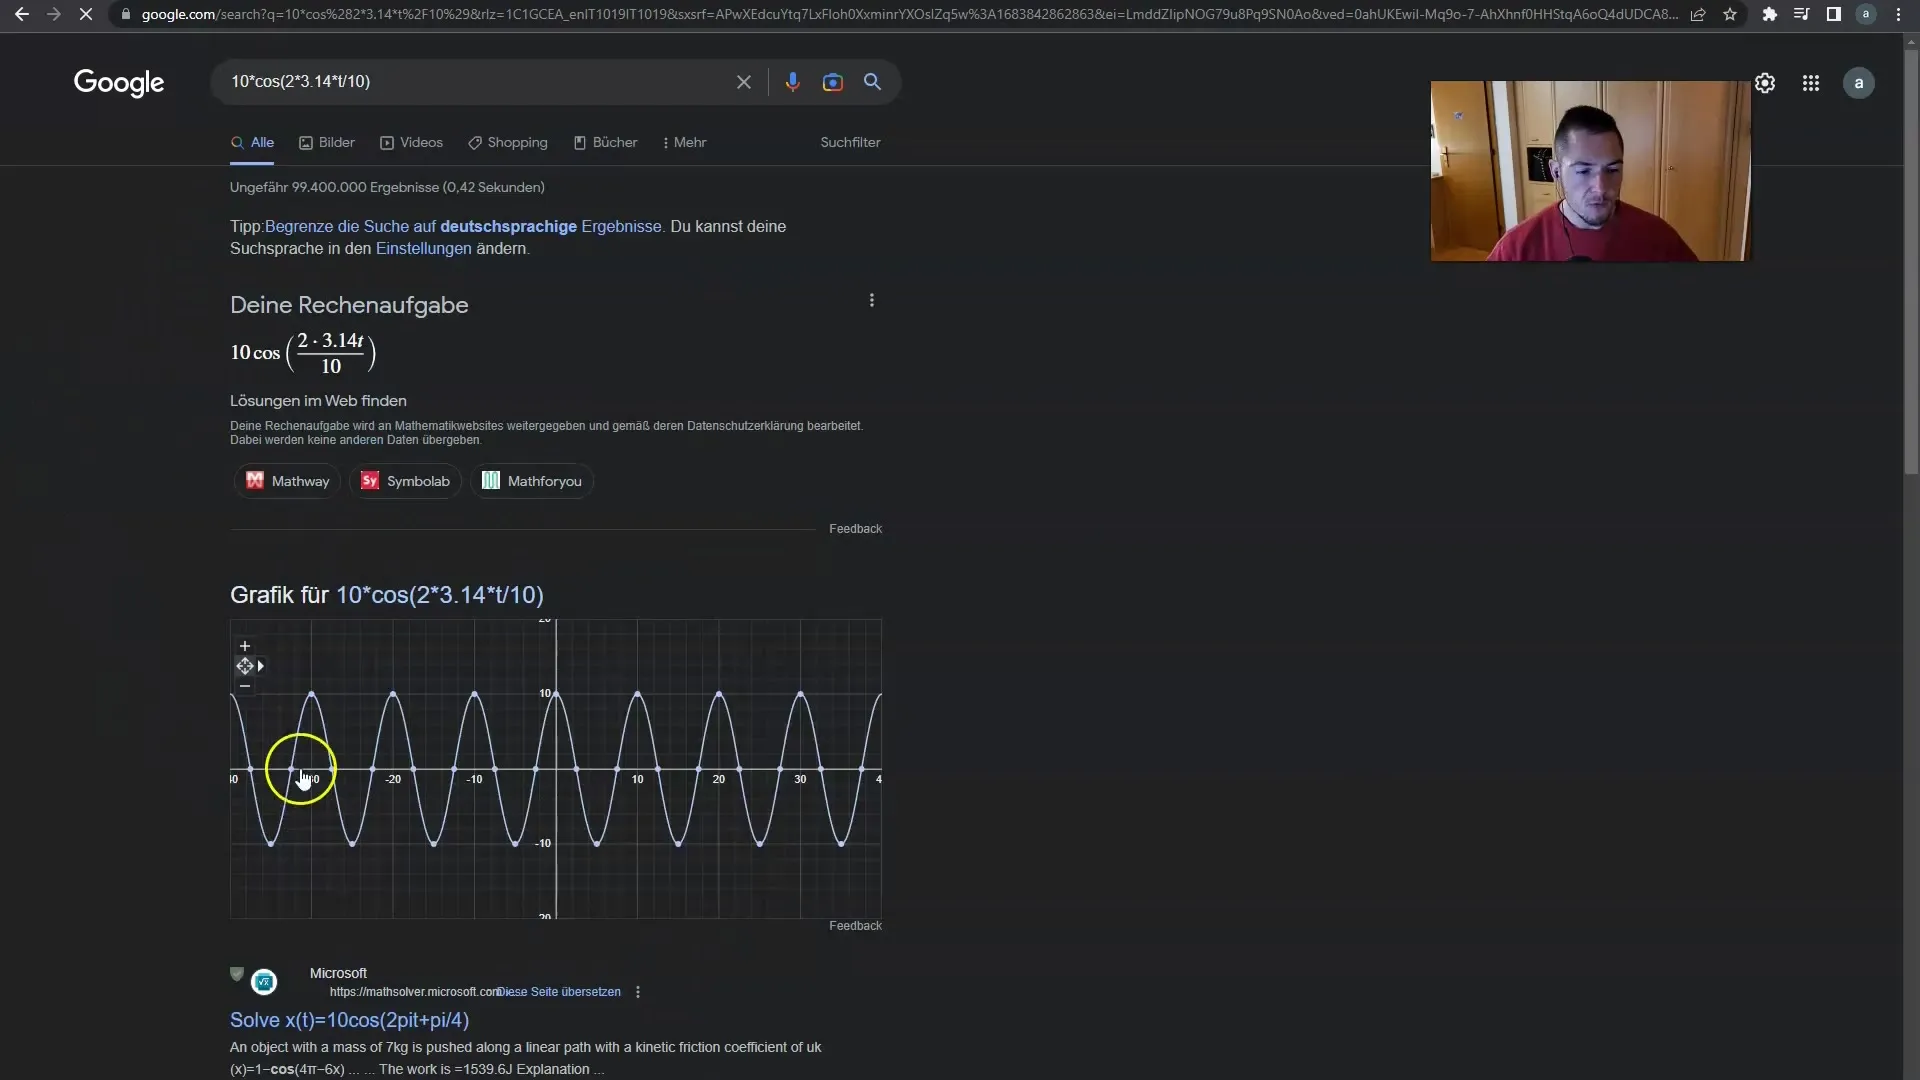Viewport: 1920px width, 1080px height.
Task: Click the padlock site info icon
Action: 125,15
